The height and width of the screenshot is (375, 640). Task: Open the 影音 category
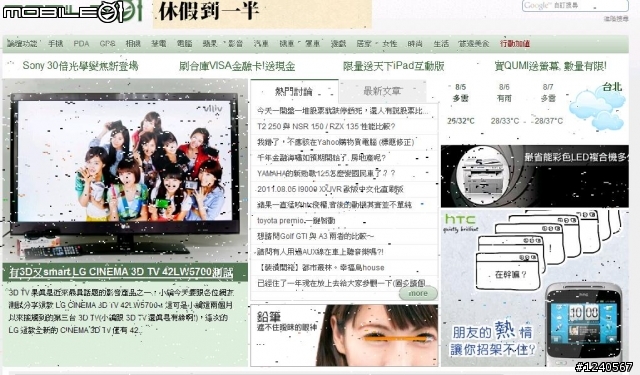click(236, 43)
